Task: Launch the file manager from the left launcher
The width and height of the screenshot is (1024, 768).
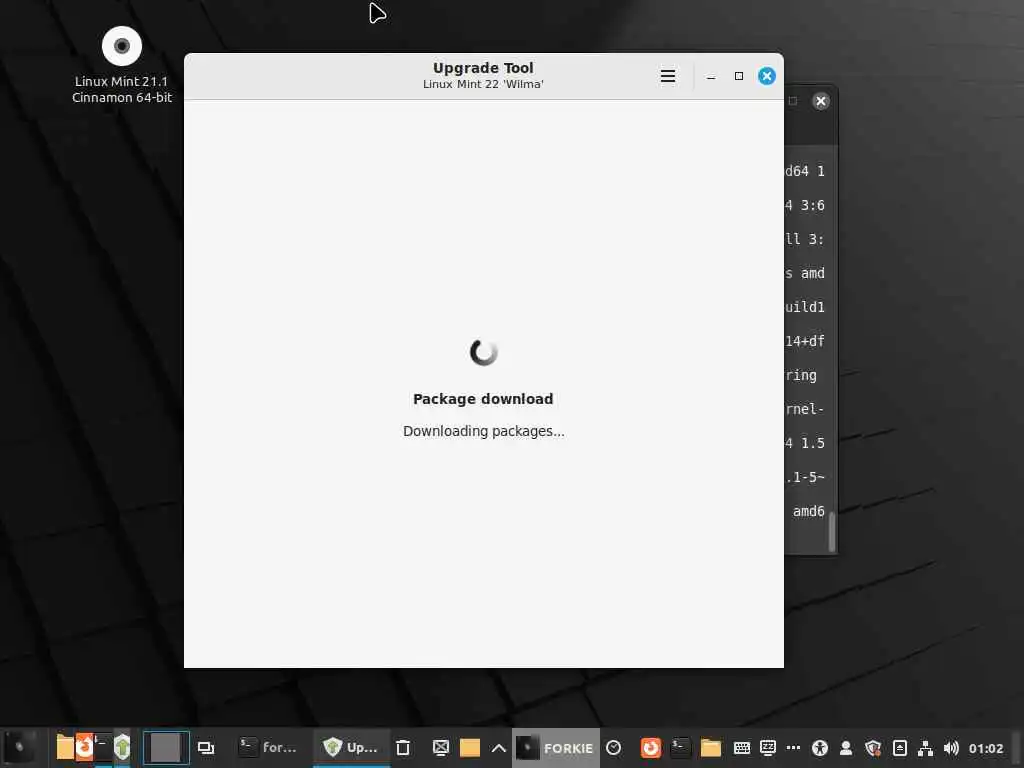Action: 65,748
